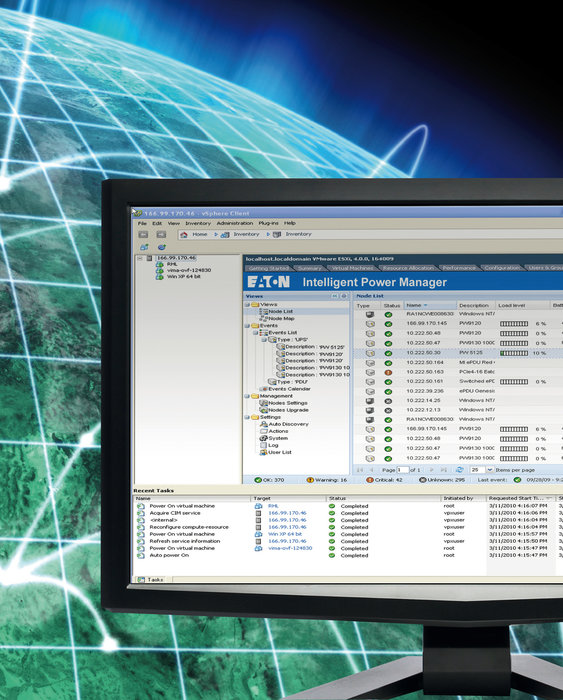Click the Events Calendar icon

264,389
